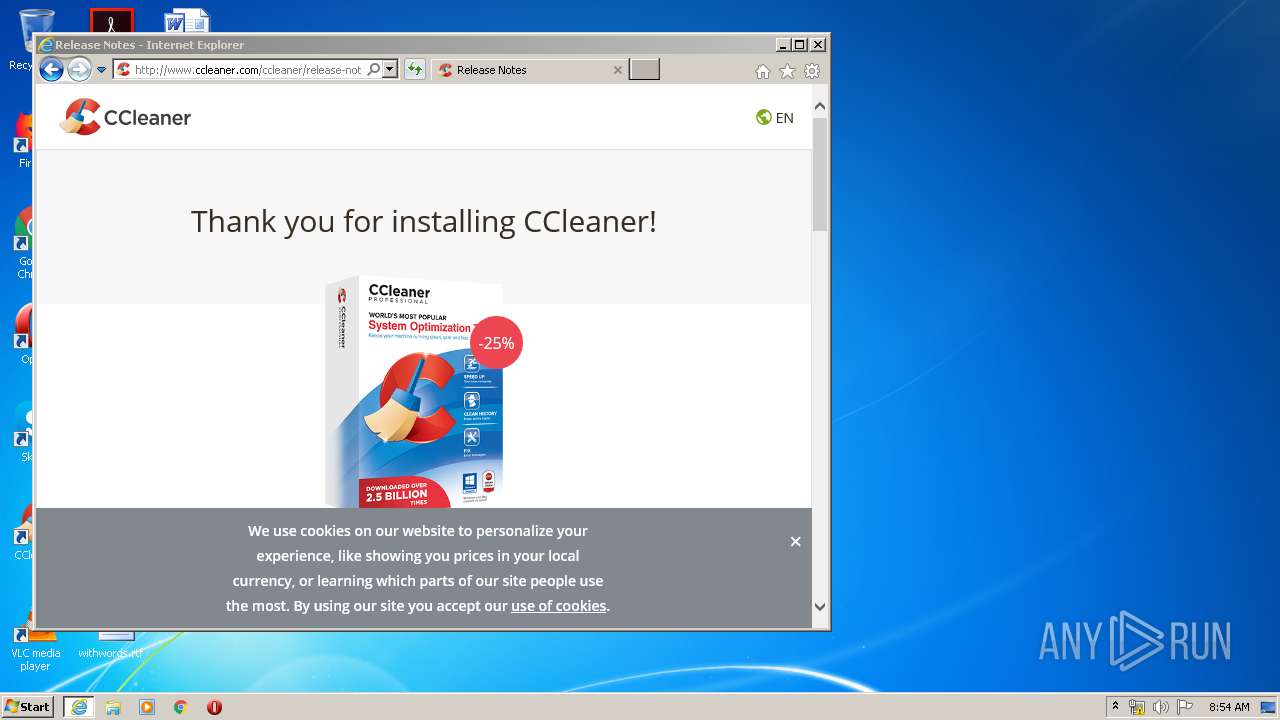Launch Chrome from the taskbar

pyautogui.click(x=180, y=707)
